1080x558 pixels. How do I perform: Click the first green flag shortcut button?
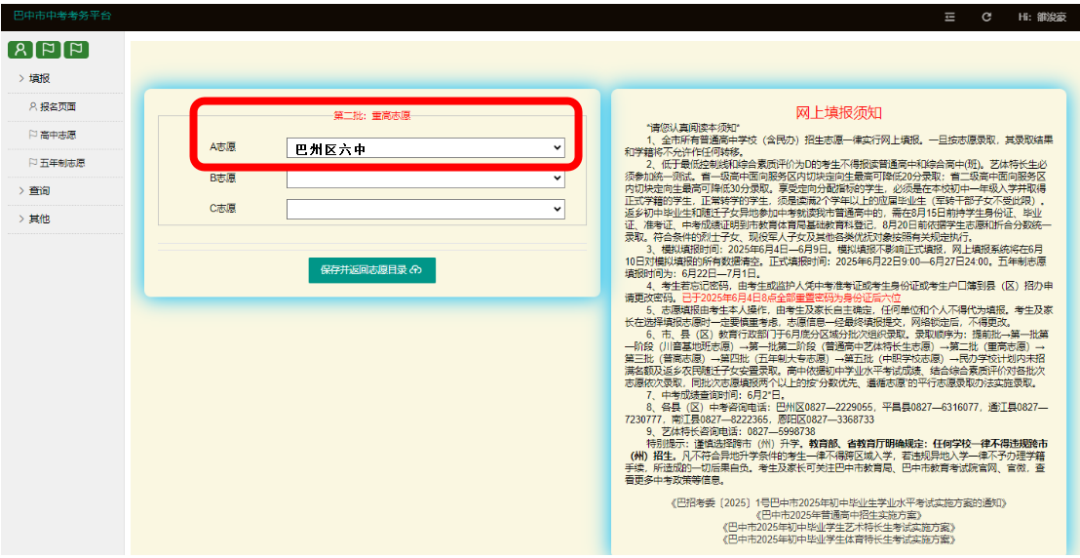(48, 49)
